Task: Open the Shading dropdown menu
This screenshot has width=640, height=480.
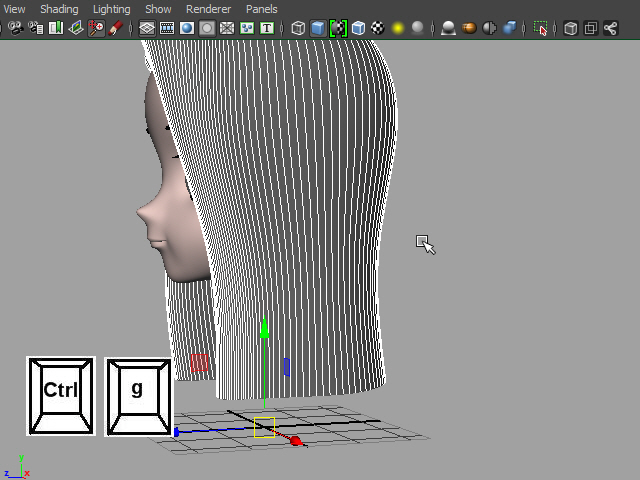Action: coord(59,9)
